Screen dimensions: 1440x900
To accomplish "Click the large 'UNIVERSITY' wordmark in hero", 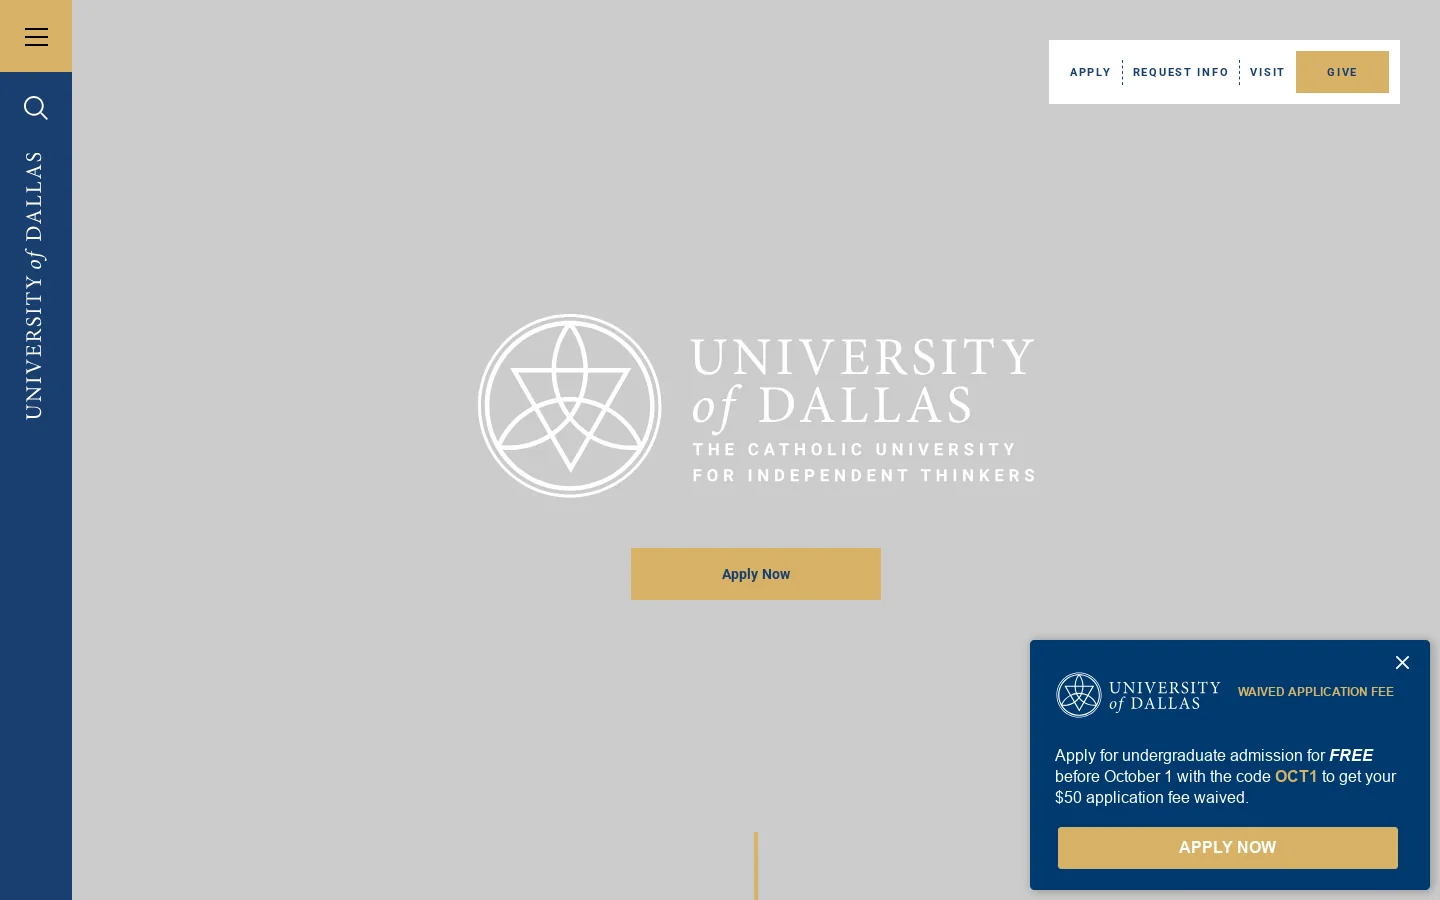I will tap(863, 357).
